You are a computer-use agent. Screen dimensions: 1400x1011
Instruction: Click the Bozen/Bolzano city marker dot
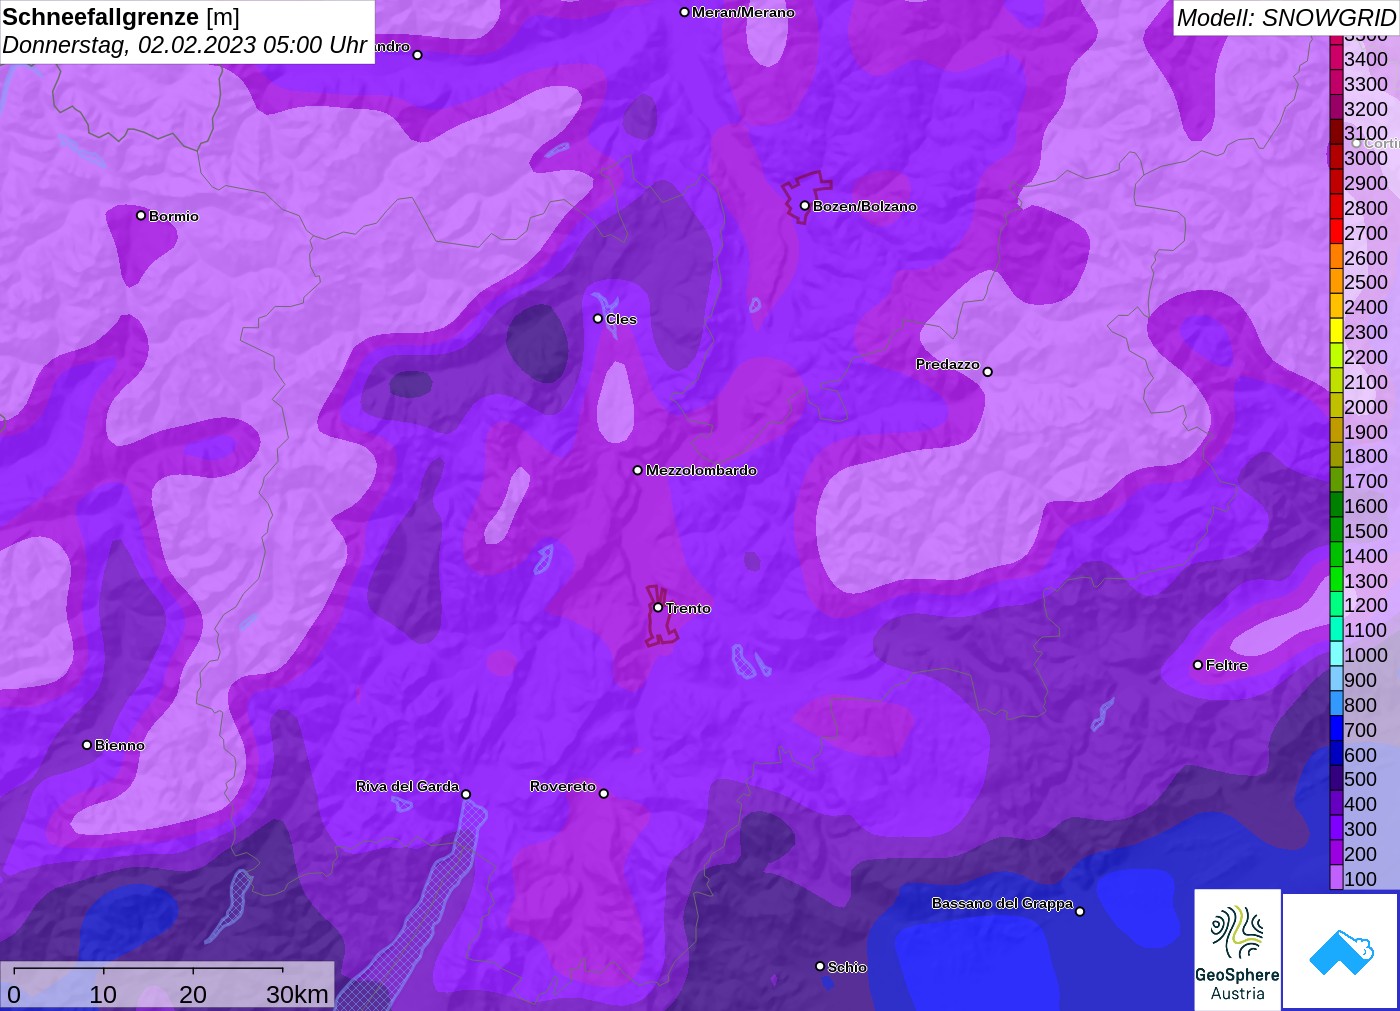805,206
